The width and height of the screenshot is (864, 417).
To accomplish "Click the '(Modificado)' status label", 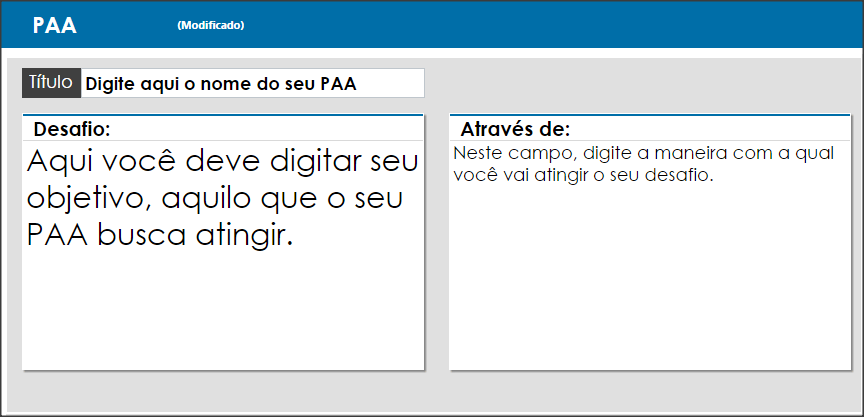I will coord(210,25).
